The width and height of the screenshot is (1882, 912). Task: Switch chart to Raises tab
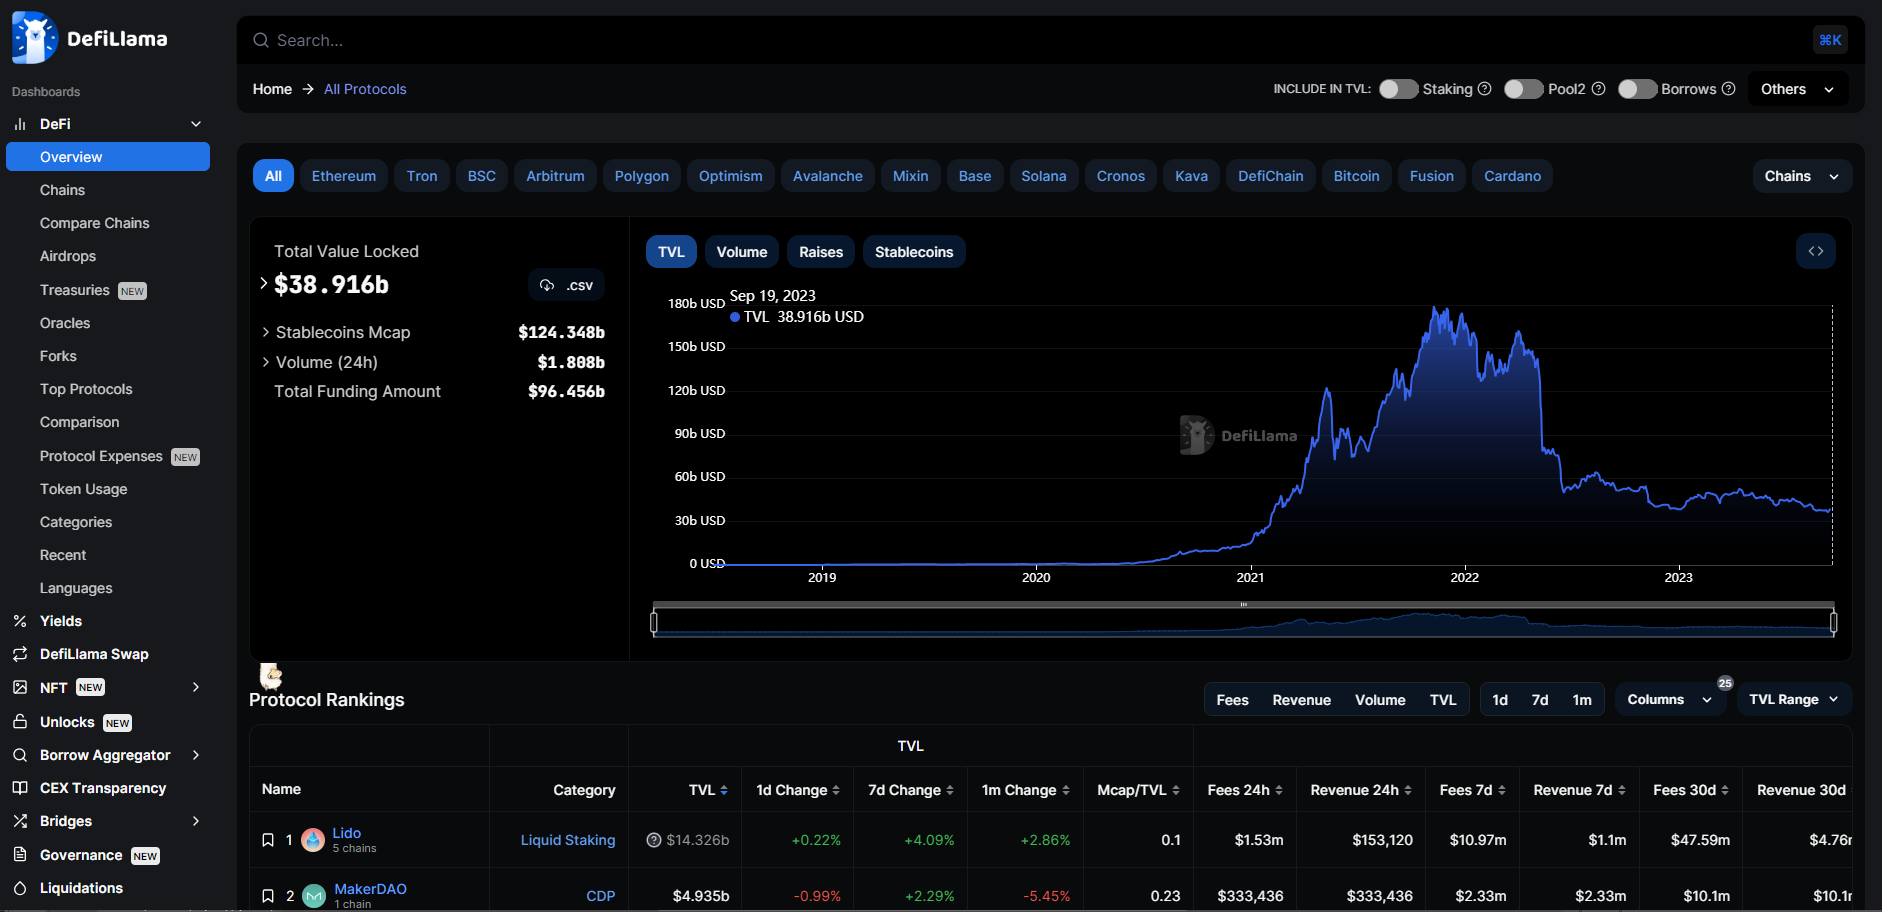pyautogui.click(x=821, y=252)
